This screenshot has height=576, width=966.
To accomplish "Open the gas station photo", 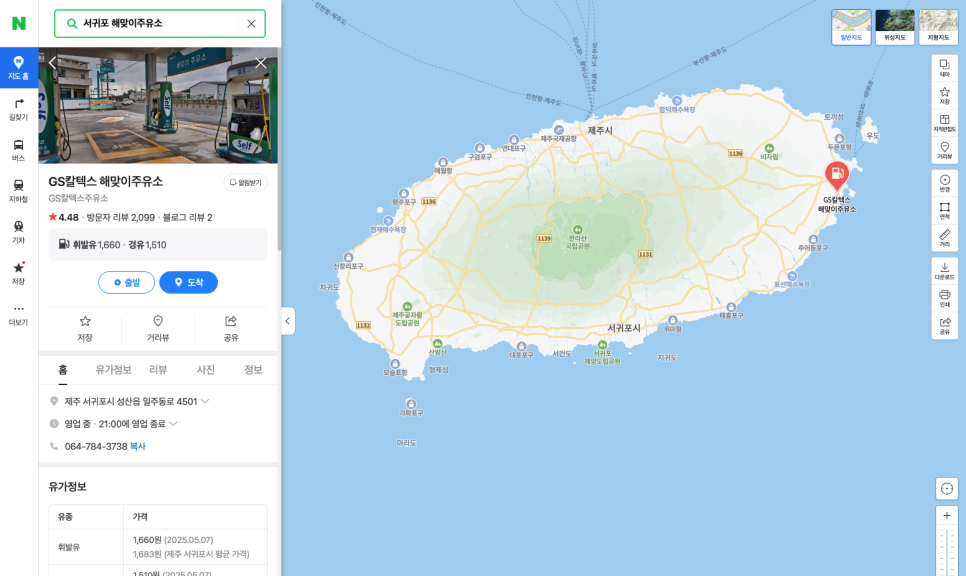I will [158, 105].
